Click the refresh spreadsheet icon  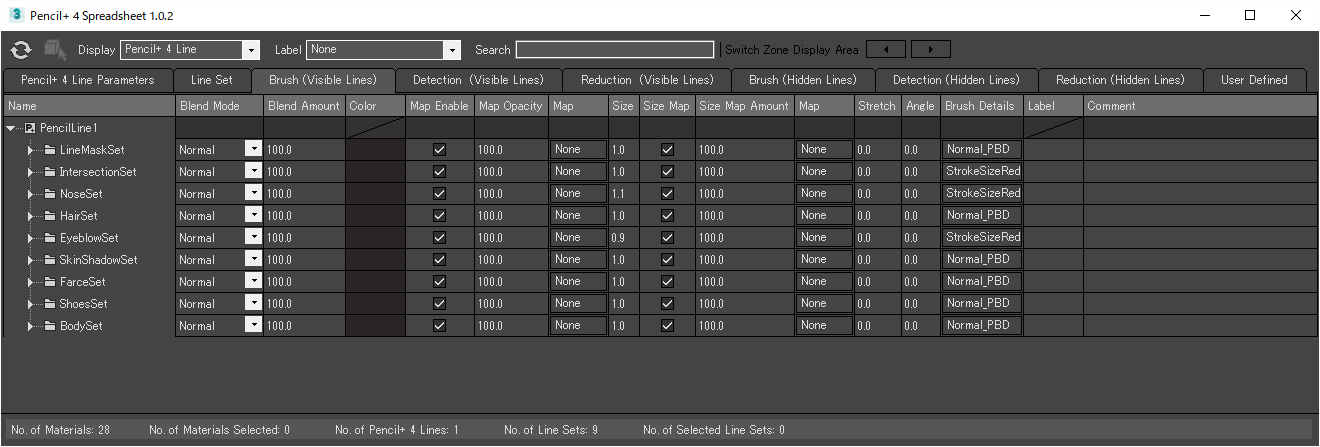(x=21, y=50)
